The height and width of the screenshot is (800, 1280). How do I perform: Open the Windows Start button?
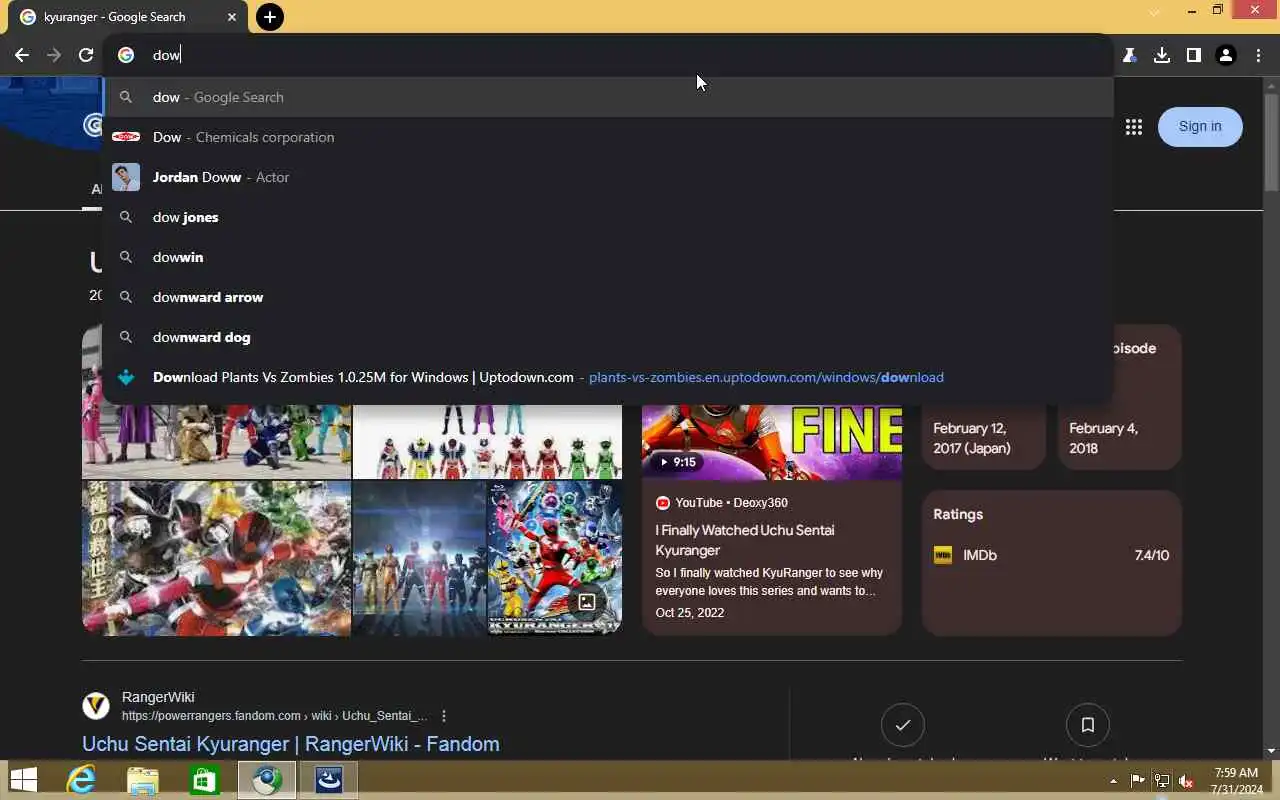coord(23,780)
